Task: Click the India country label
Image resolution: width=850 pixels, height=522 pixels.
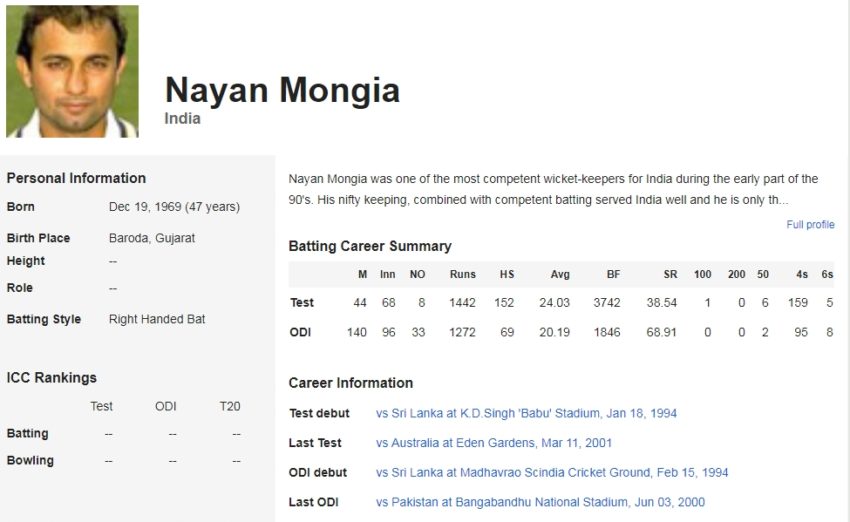Action: (182, 118)
